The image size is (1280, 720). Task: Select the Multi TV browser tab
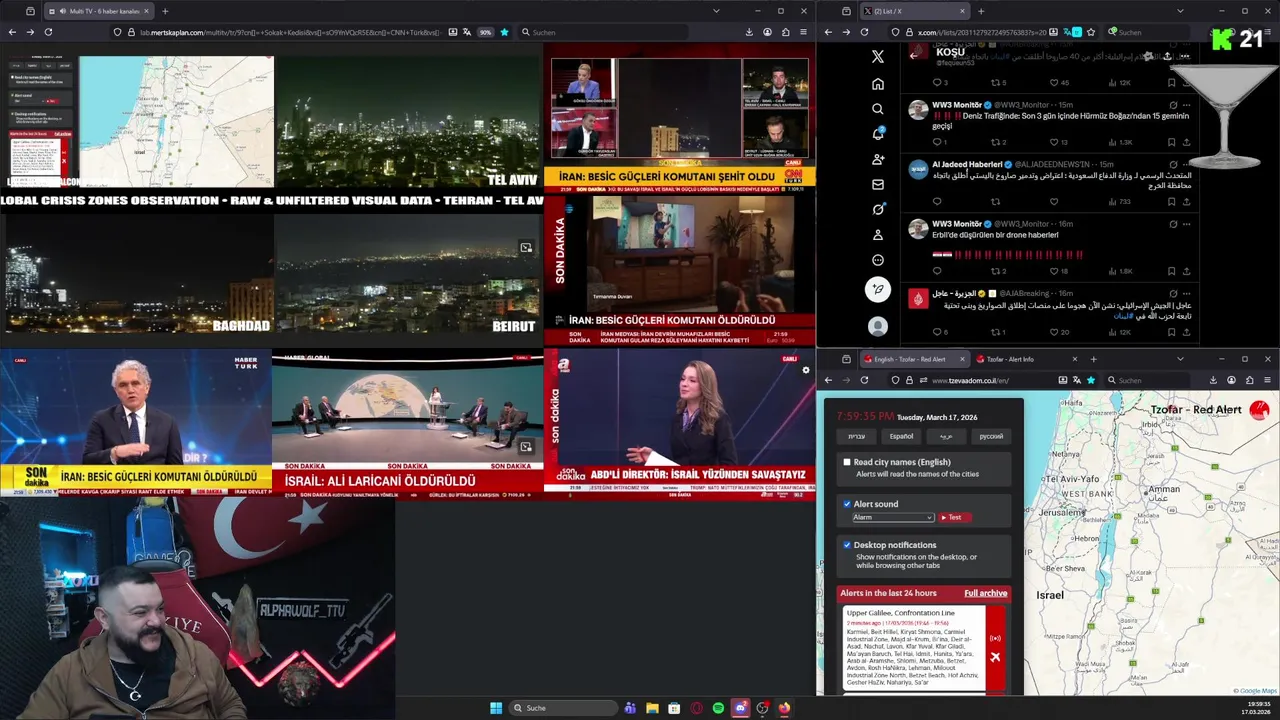(100, 11)
